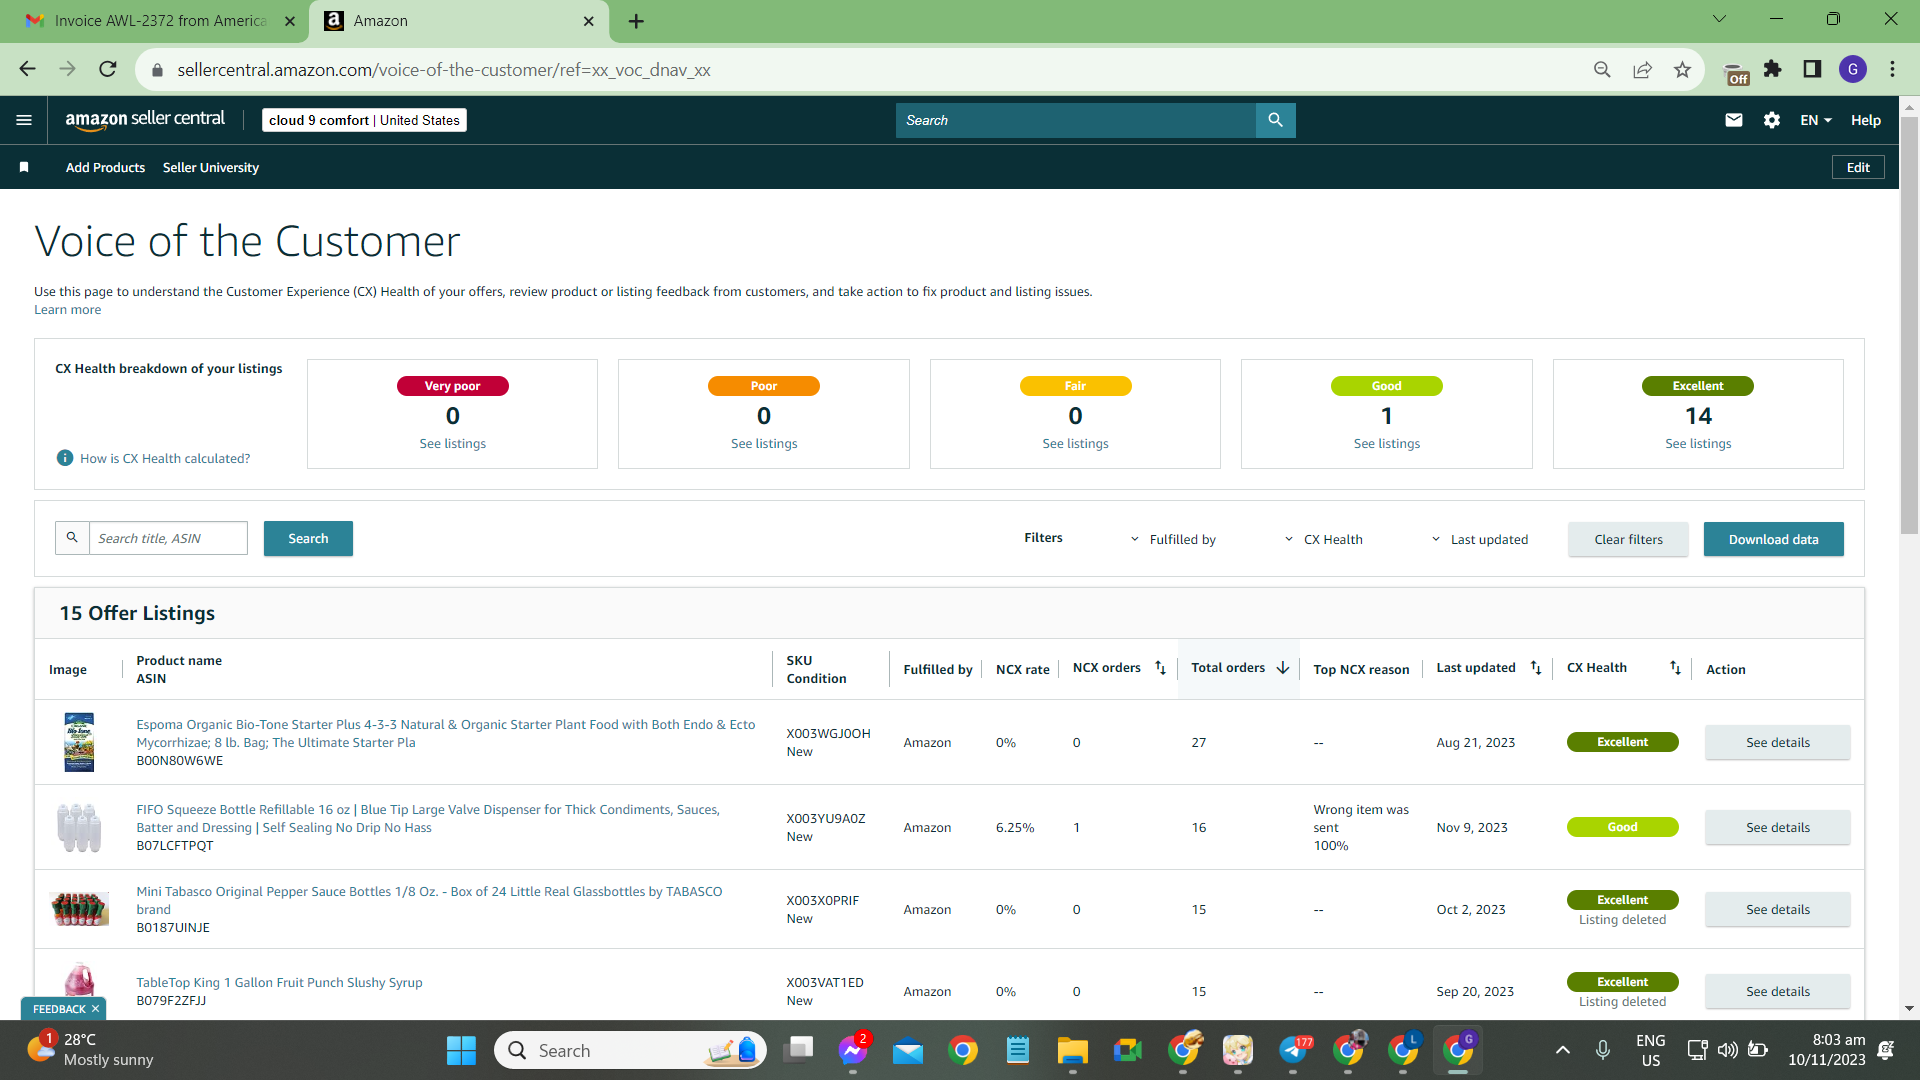Open the CX Health filter dropdown
This screenshot has width=1920, height=1080.
(x=1323, y=539)
